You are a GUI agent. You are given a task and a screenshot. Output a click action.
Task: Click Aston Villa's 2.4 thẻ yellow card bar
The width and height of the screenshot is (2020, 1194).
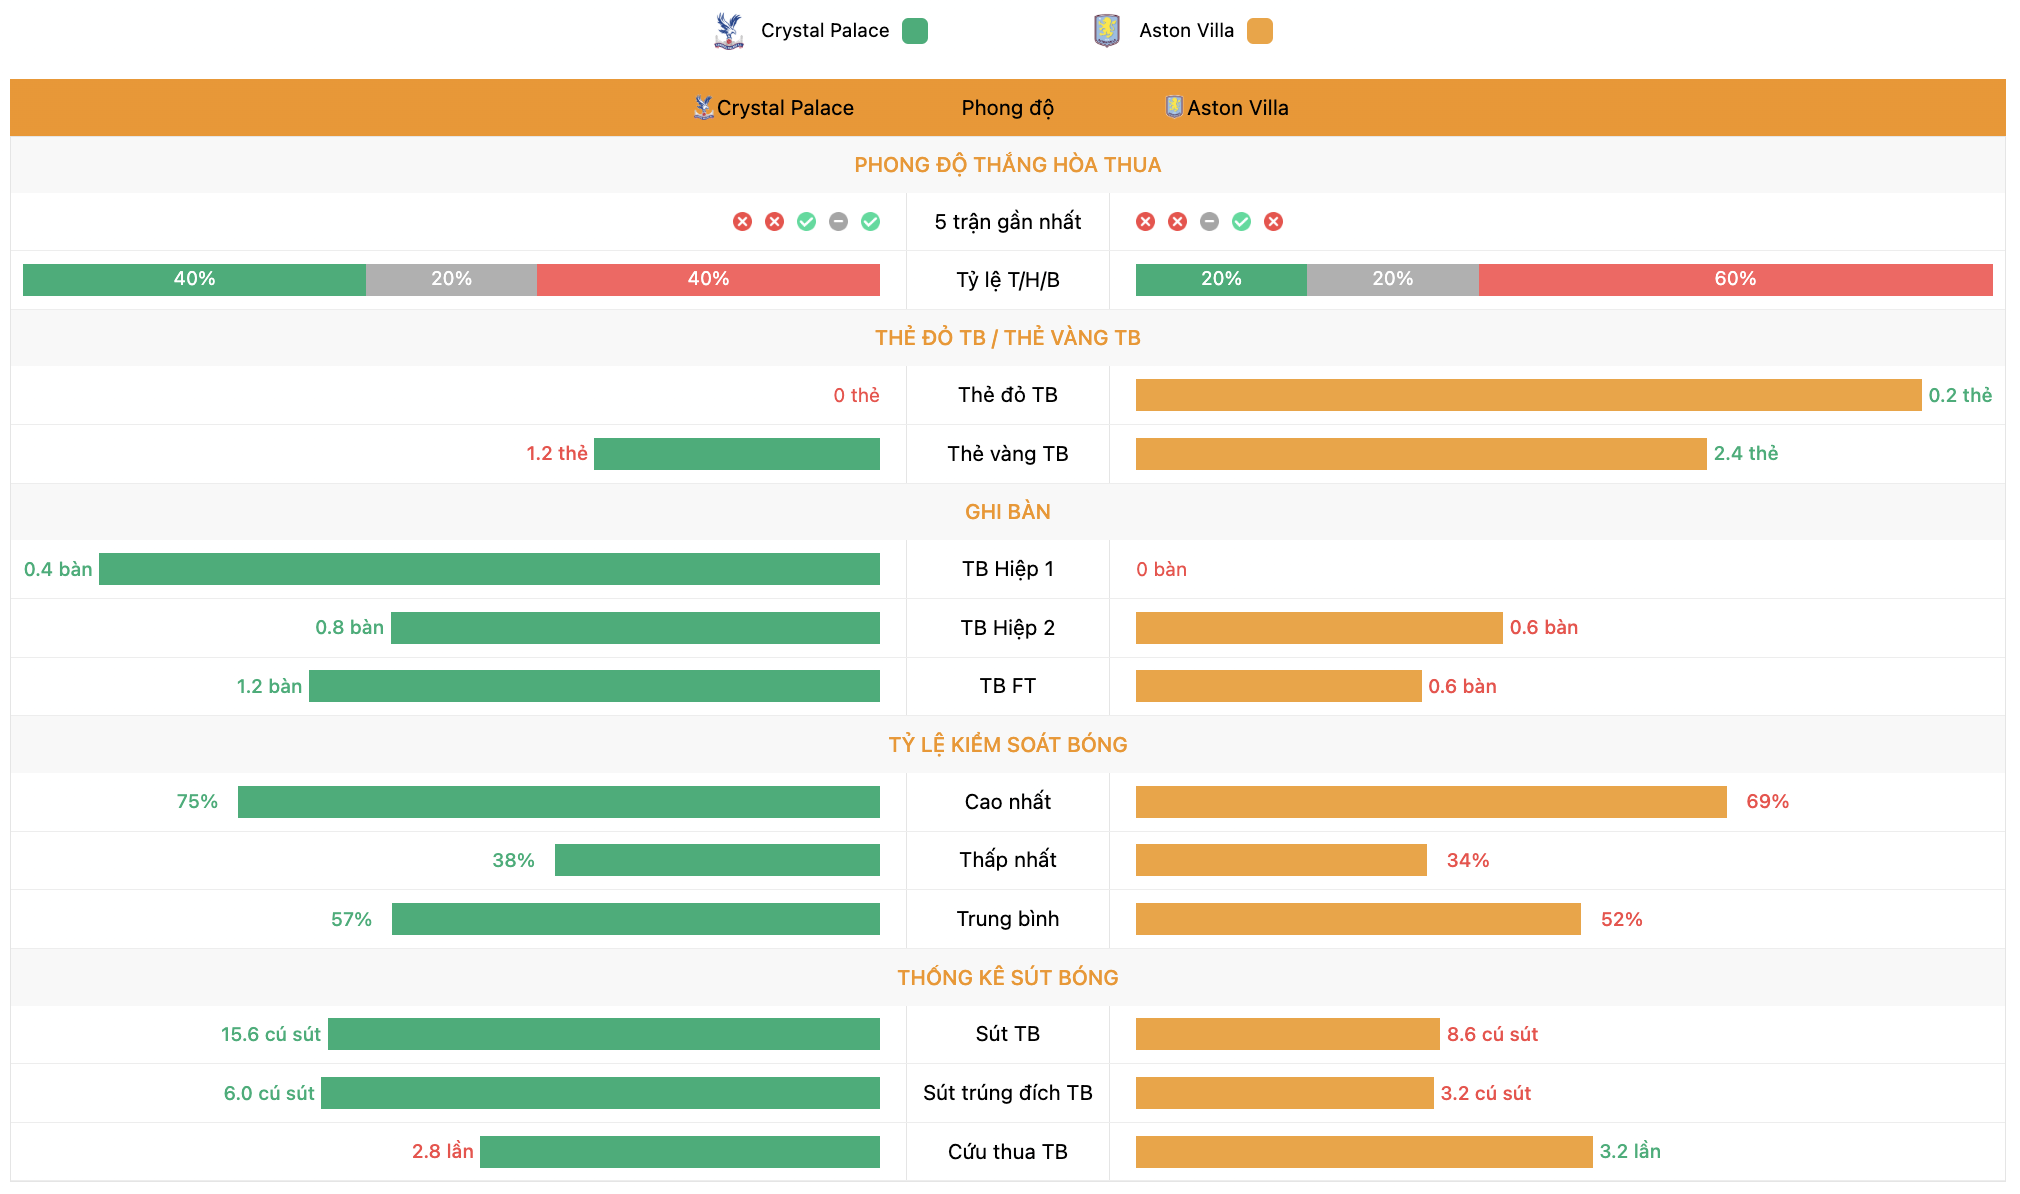pos(1421,454)
